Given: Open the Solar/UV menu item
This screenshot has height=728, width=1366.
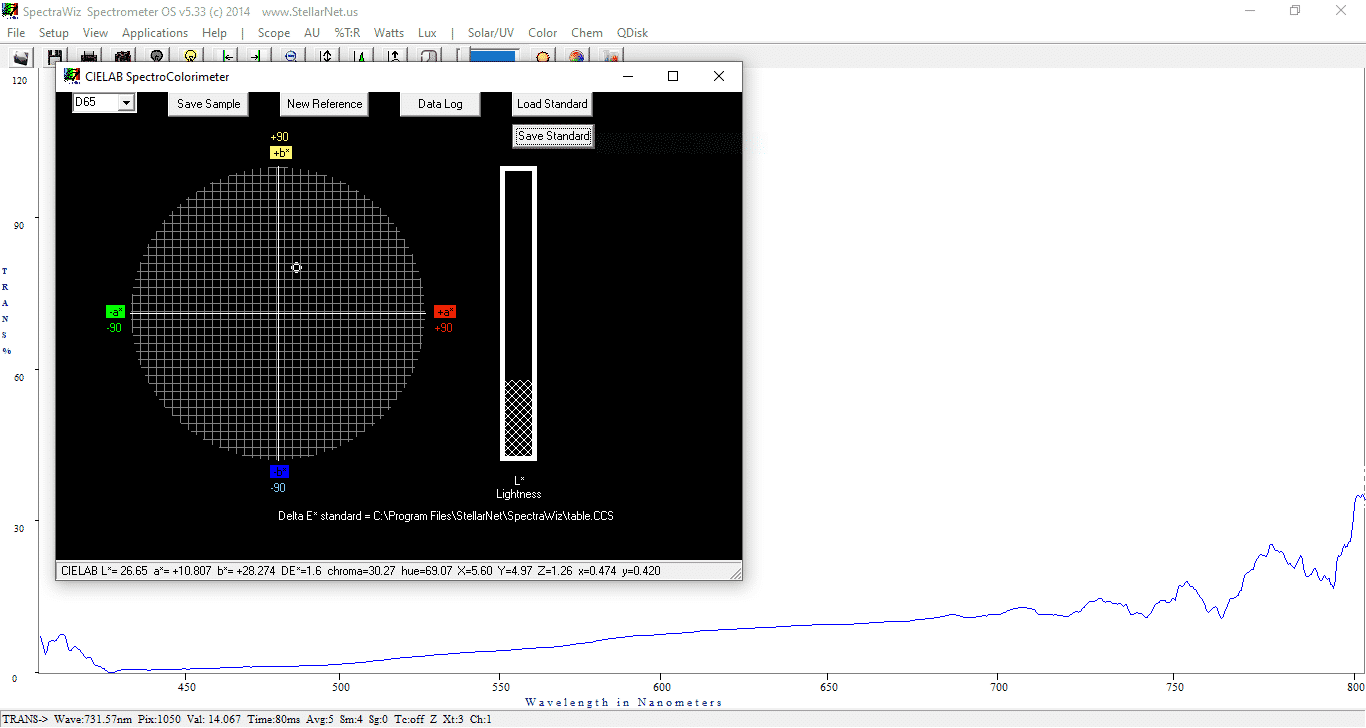Looking at the screenshot, I should click(491, 33).
